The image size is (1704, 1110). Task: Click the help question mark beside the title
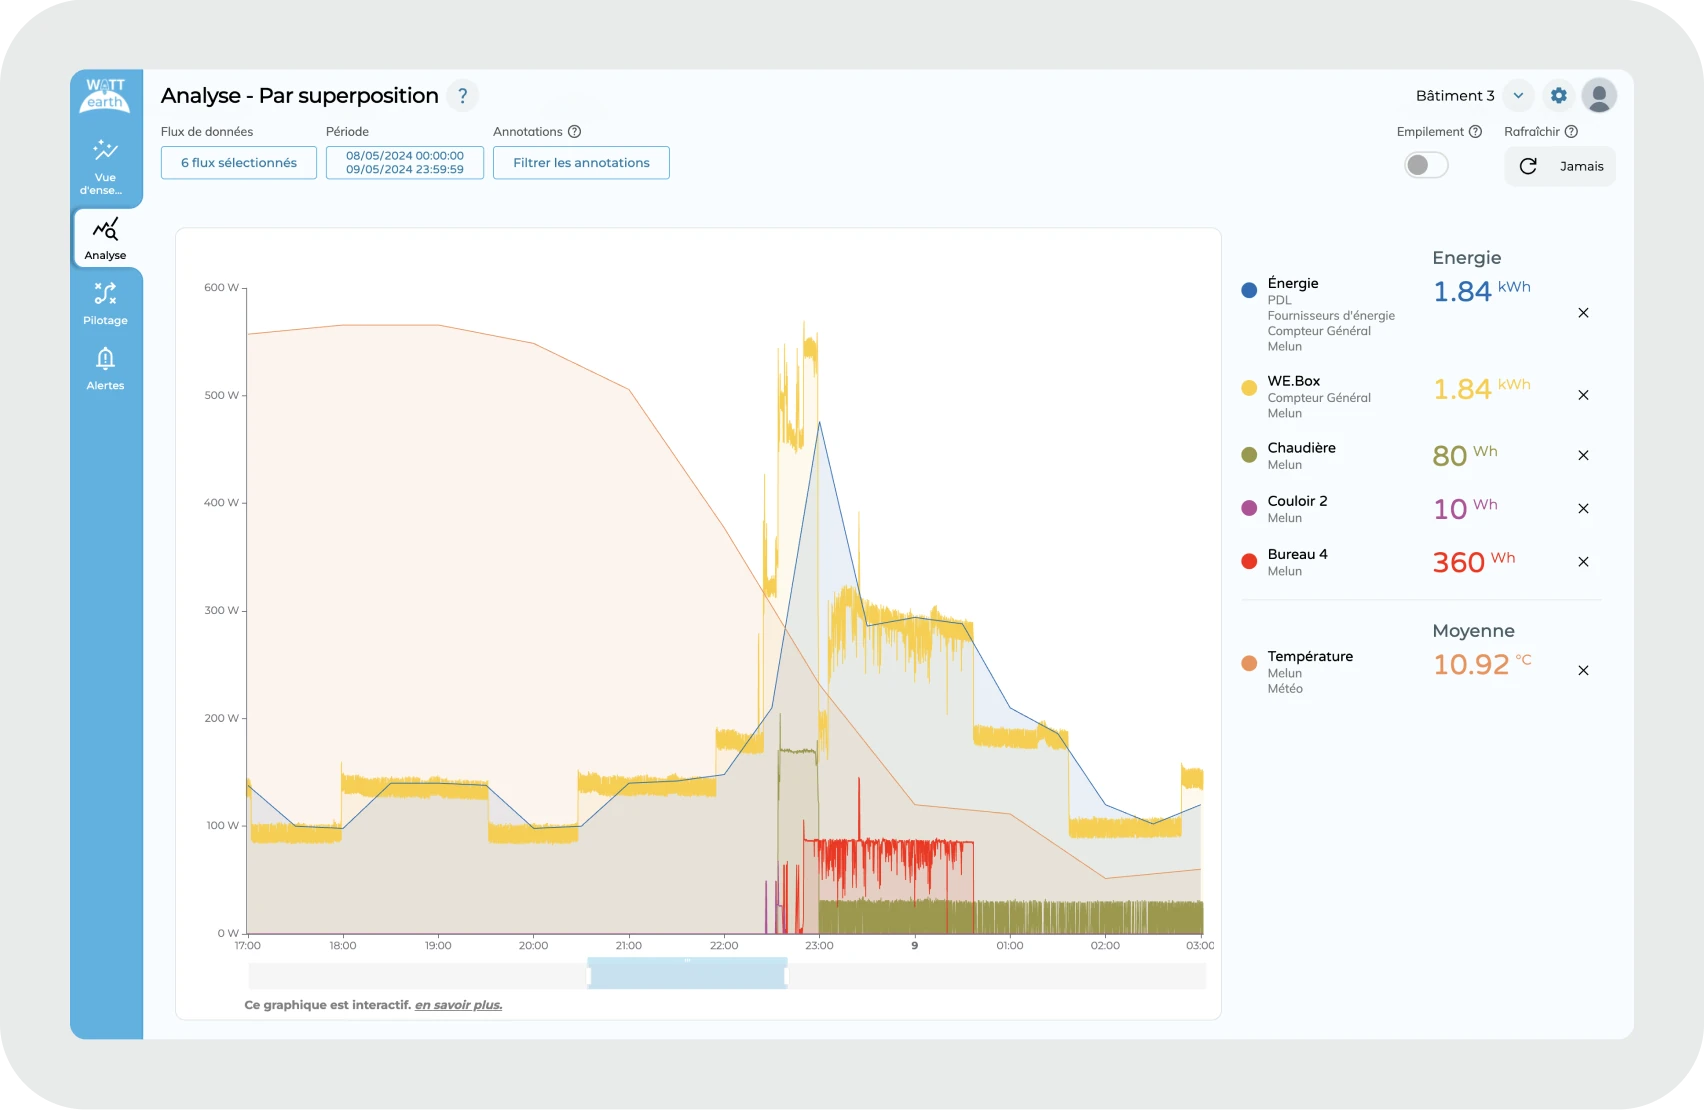(462, 96)
